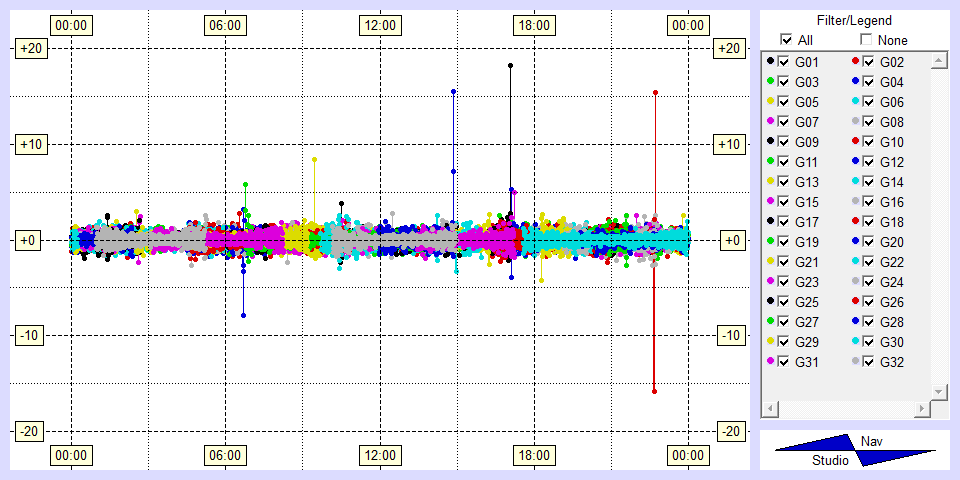Viewport: 960px width, 480px height.
Task: Toggle the G25 satellite checkbox
Action: coord(784,302)
